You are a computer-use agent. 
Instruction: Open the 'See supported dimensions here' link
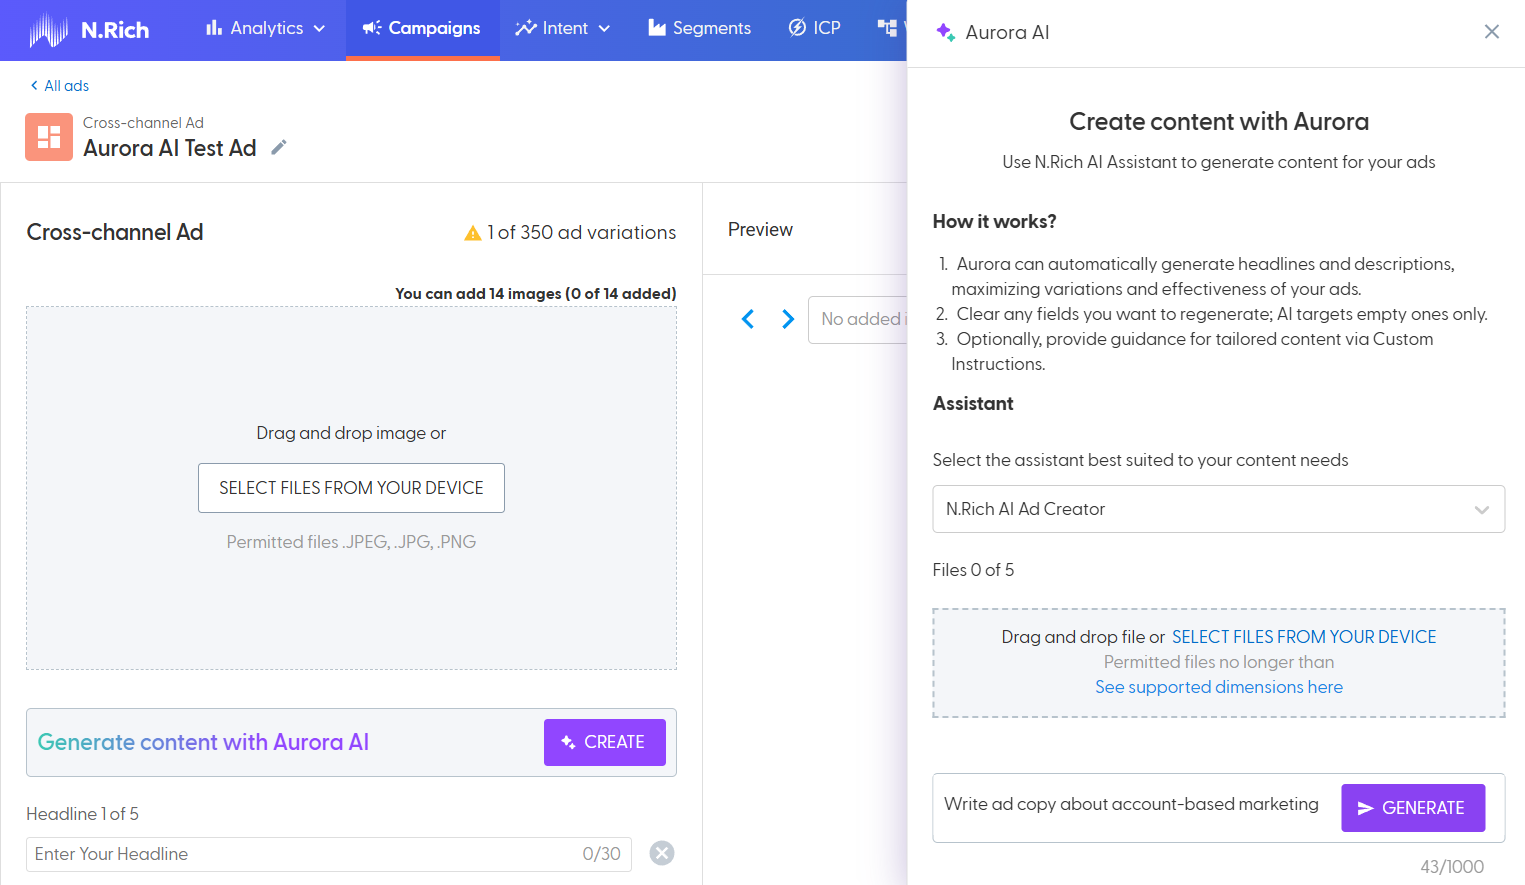point(1218,687)
